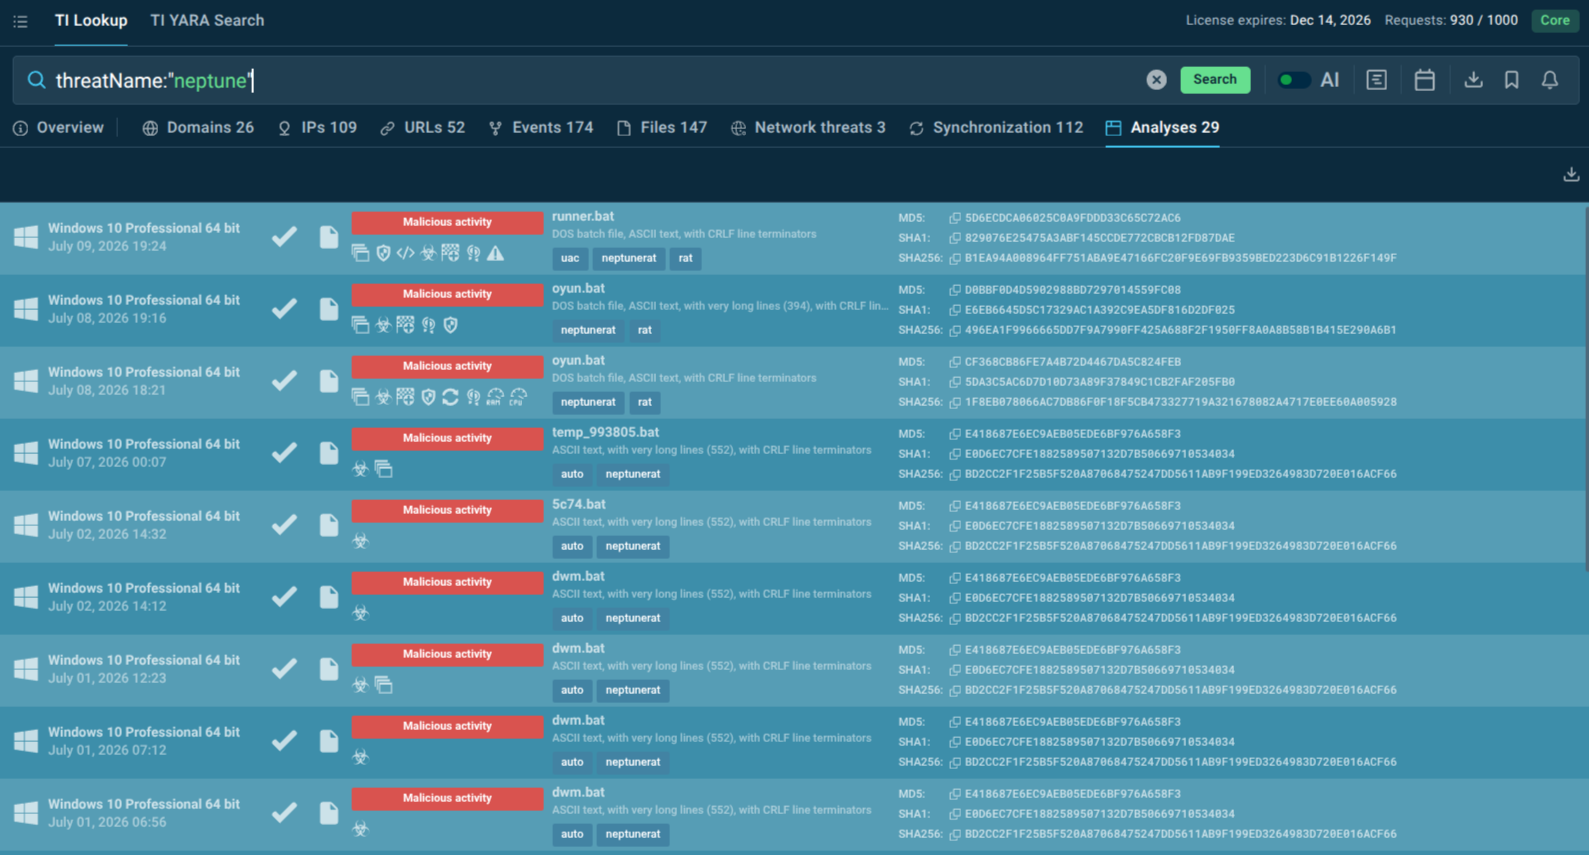This screenshot has width=1589, height=855.
Task: Click the bookmark icon
Action: pos(1512,80)
